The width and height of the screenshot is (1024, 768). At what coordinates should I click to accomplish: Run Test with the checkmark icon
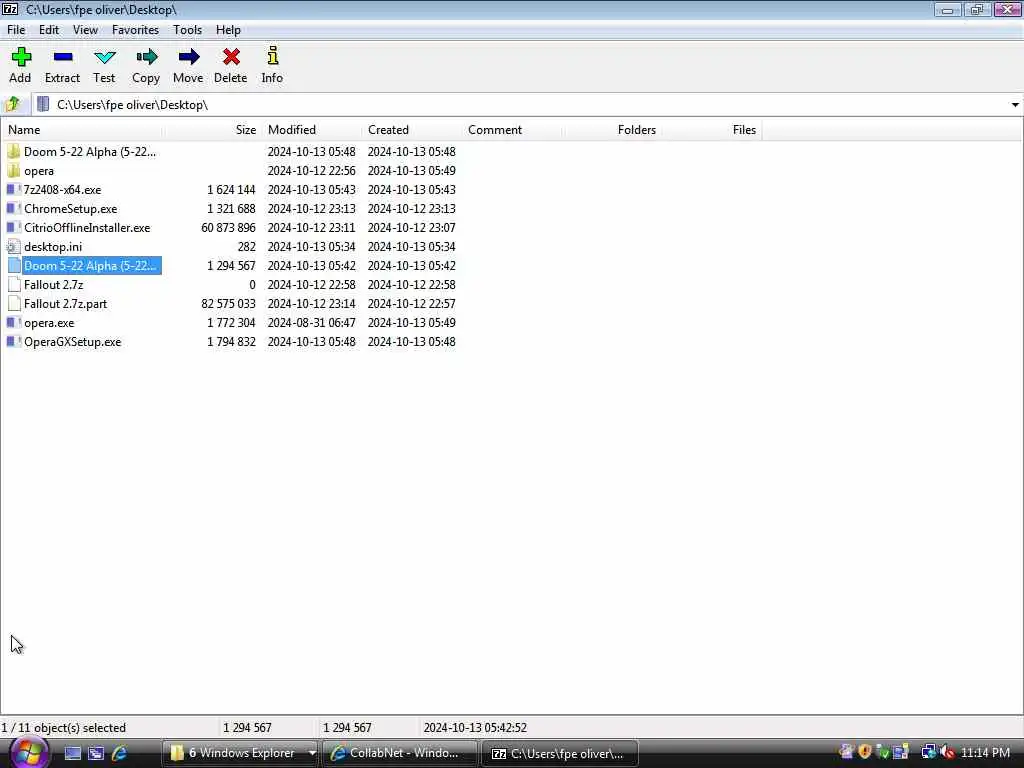point(104,57)
